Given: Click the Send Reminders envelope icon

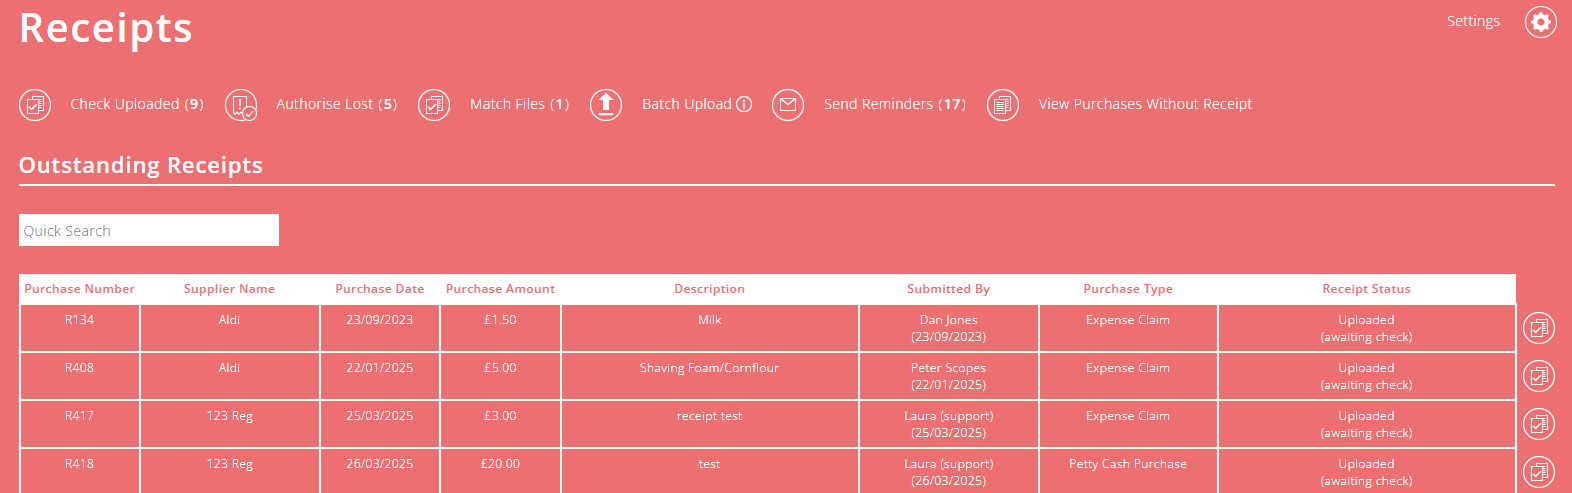Looking at the screenshot, I should pos(788,104).
